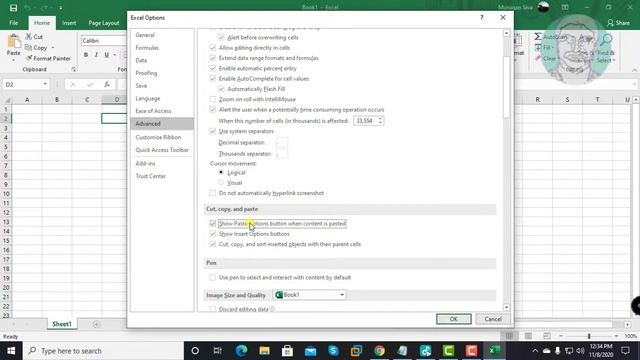Open Mail app from taskbar
The height and width of the screenshot is (360, 640).
pos(311,351)
